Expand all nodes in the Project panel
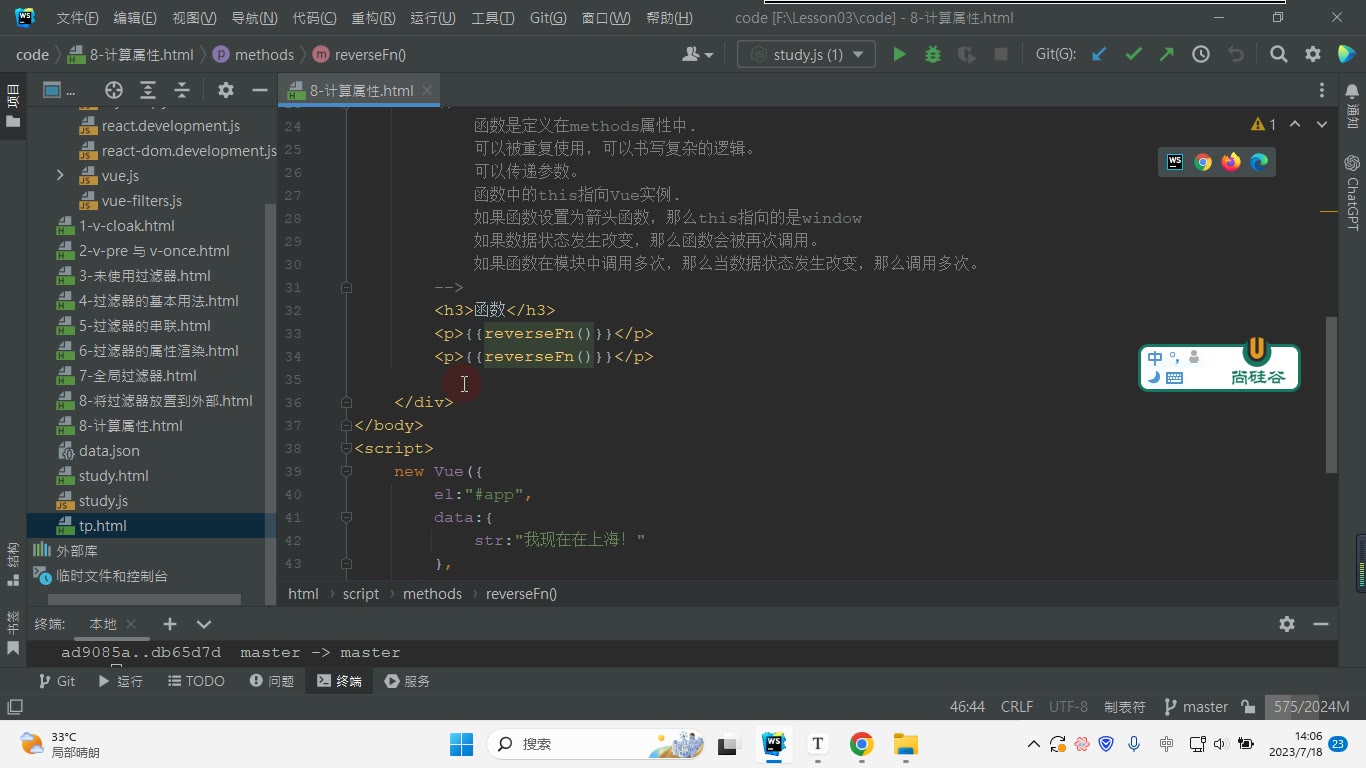Image resolution: width=1366 pixels, height=768 pixels. [148, 90]
